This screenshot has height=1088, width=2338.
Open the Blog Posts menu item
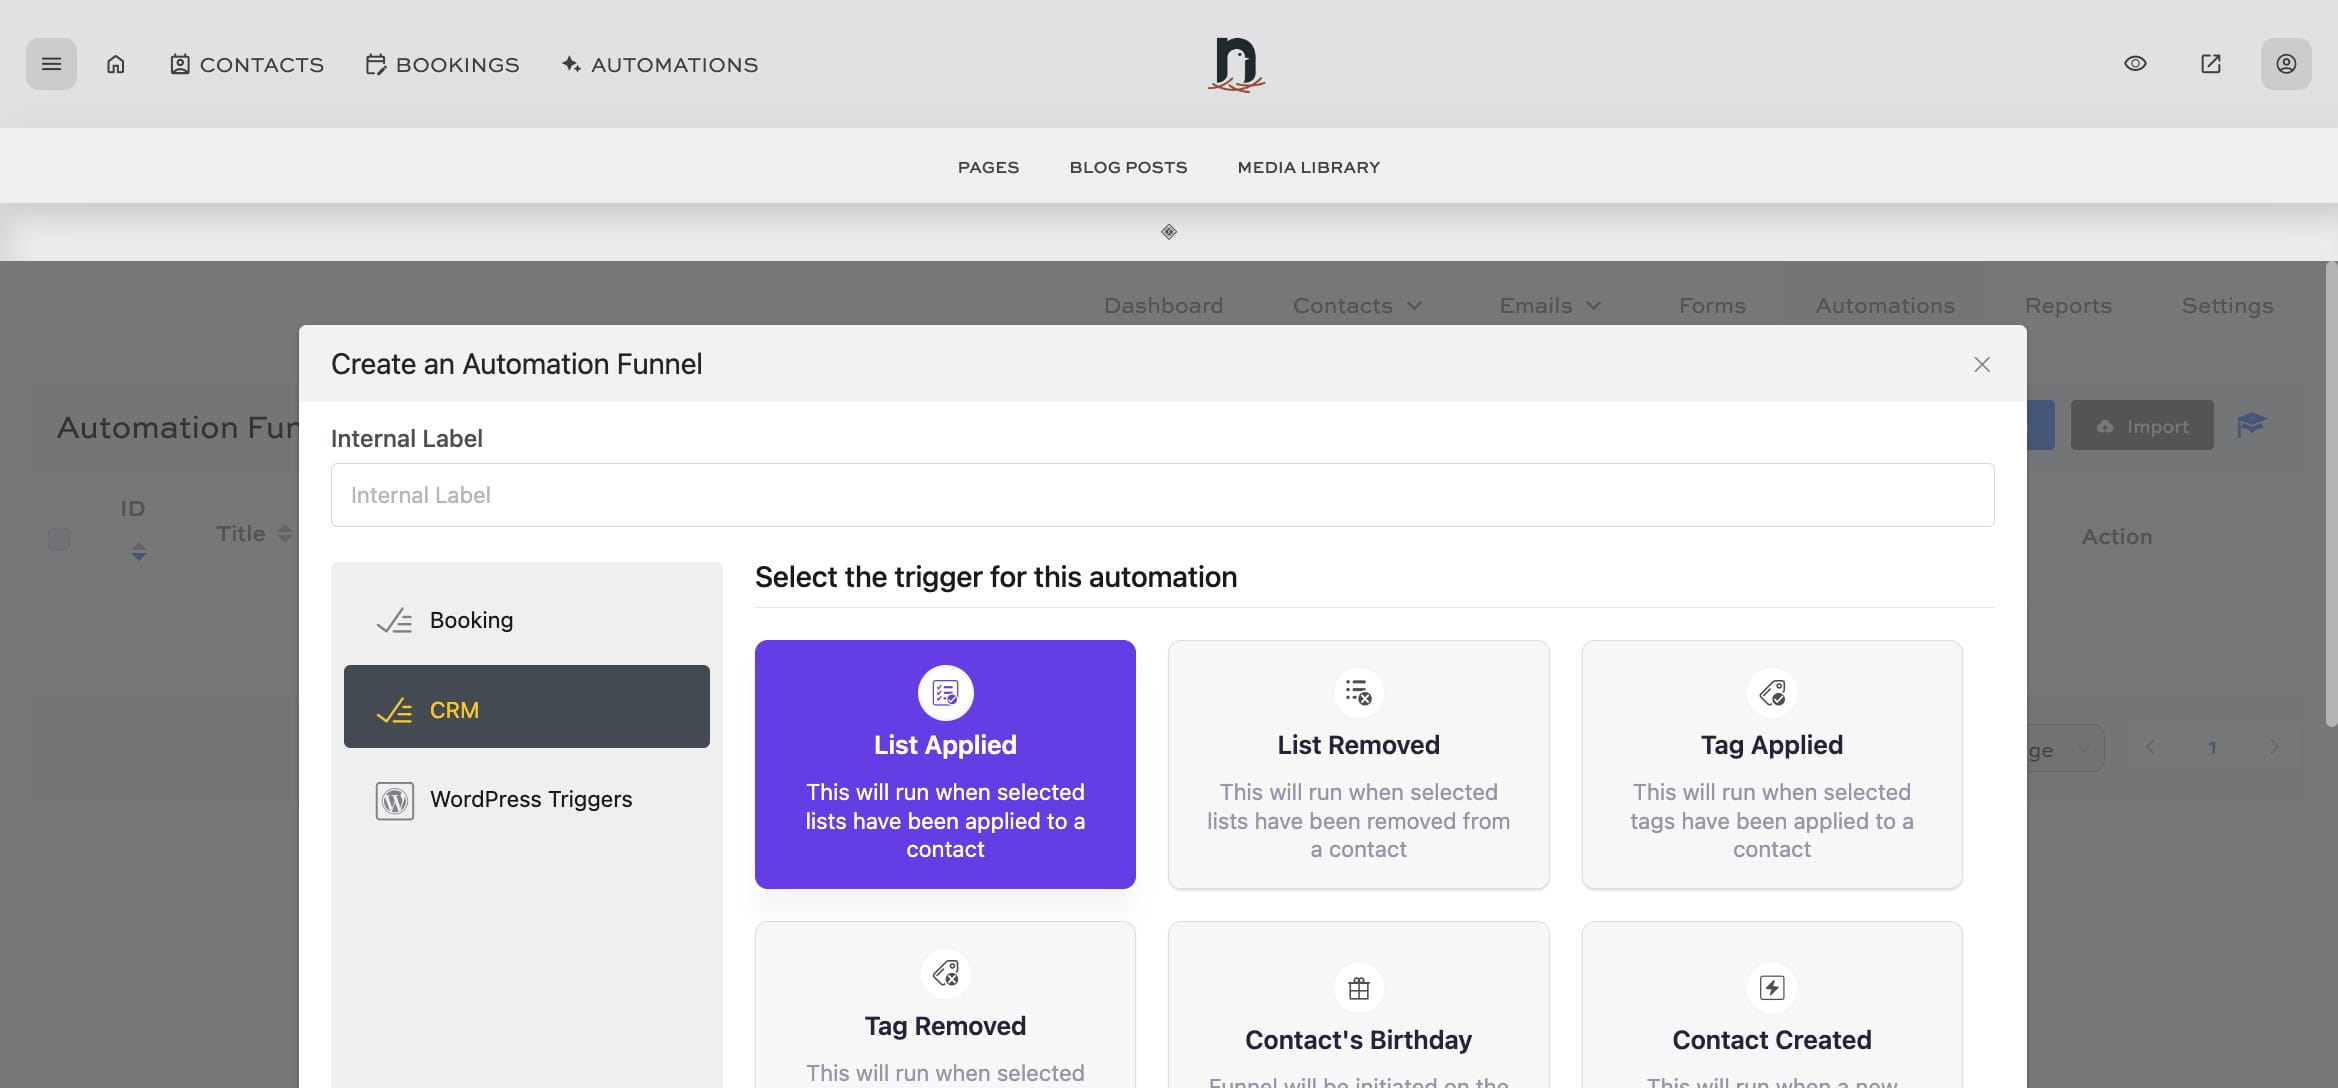pyautogui.click(x=1128, y=167)
